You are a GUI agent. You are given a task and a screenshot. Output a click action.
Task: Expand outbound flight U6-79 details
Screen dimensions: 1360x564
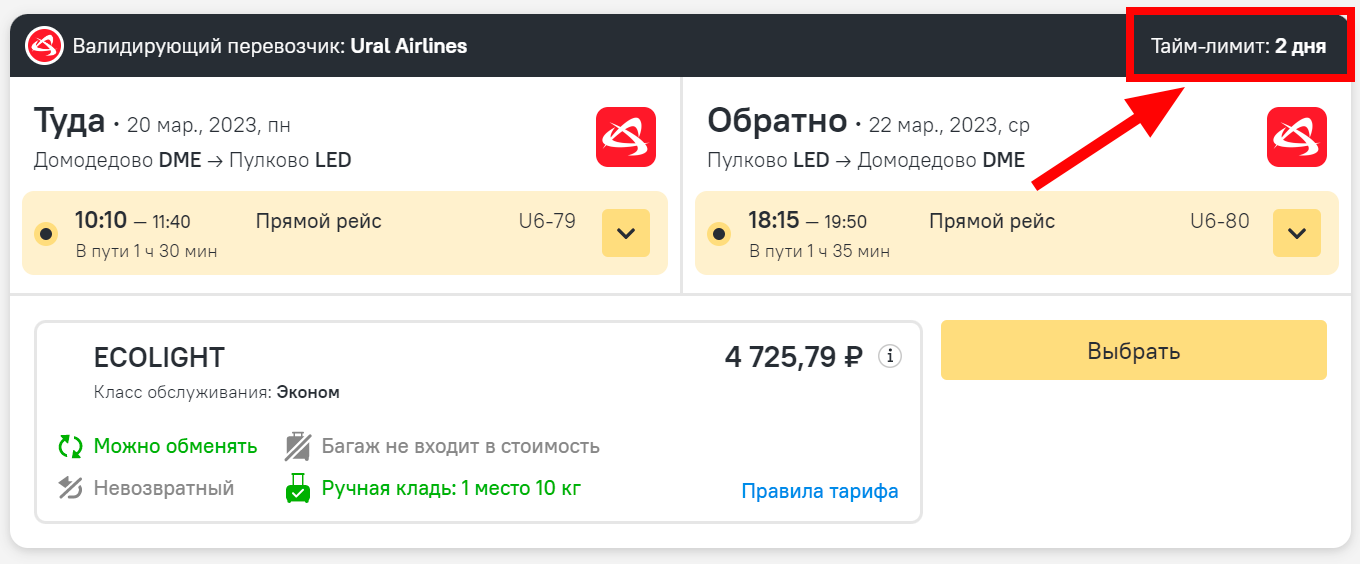[x=626, y=233]
